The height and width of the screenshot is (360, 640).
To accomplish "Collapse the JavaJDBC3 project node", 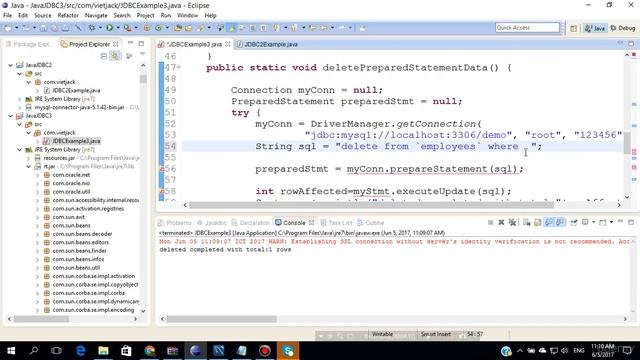I will pyautogui.click(x=11, y=116).
